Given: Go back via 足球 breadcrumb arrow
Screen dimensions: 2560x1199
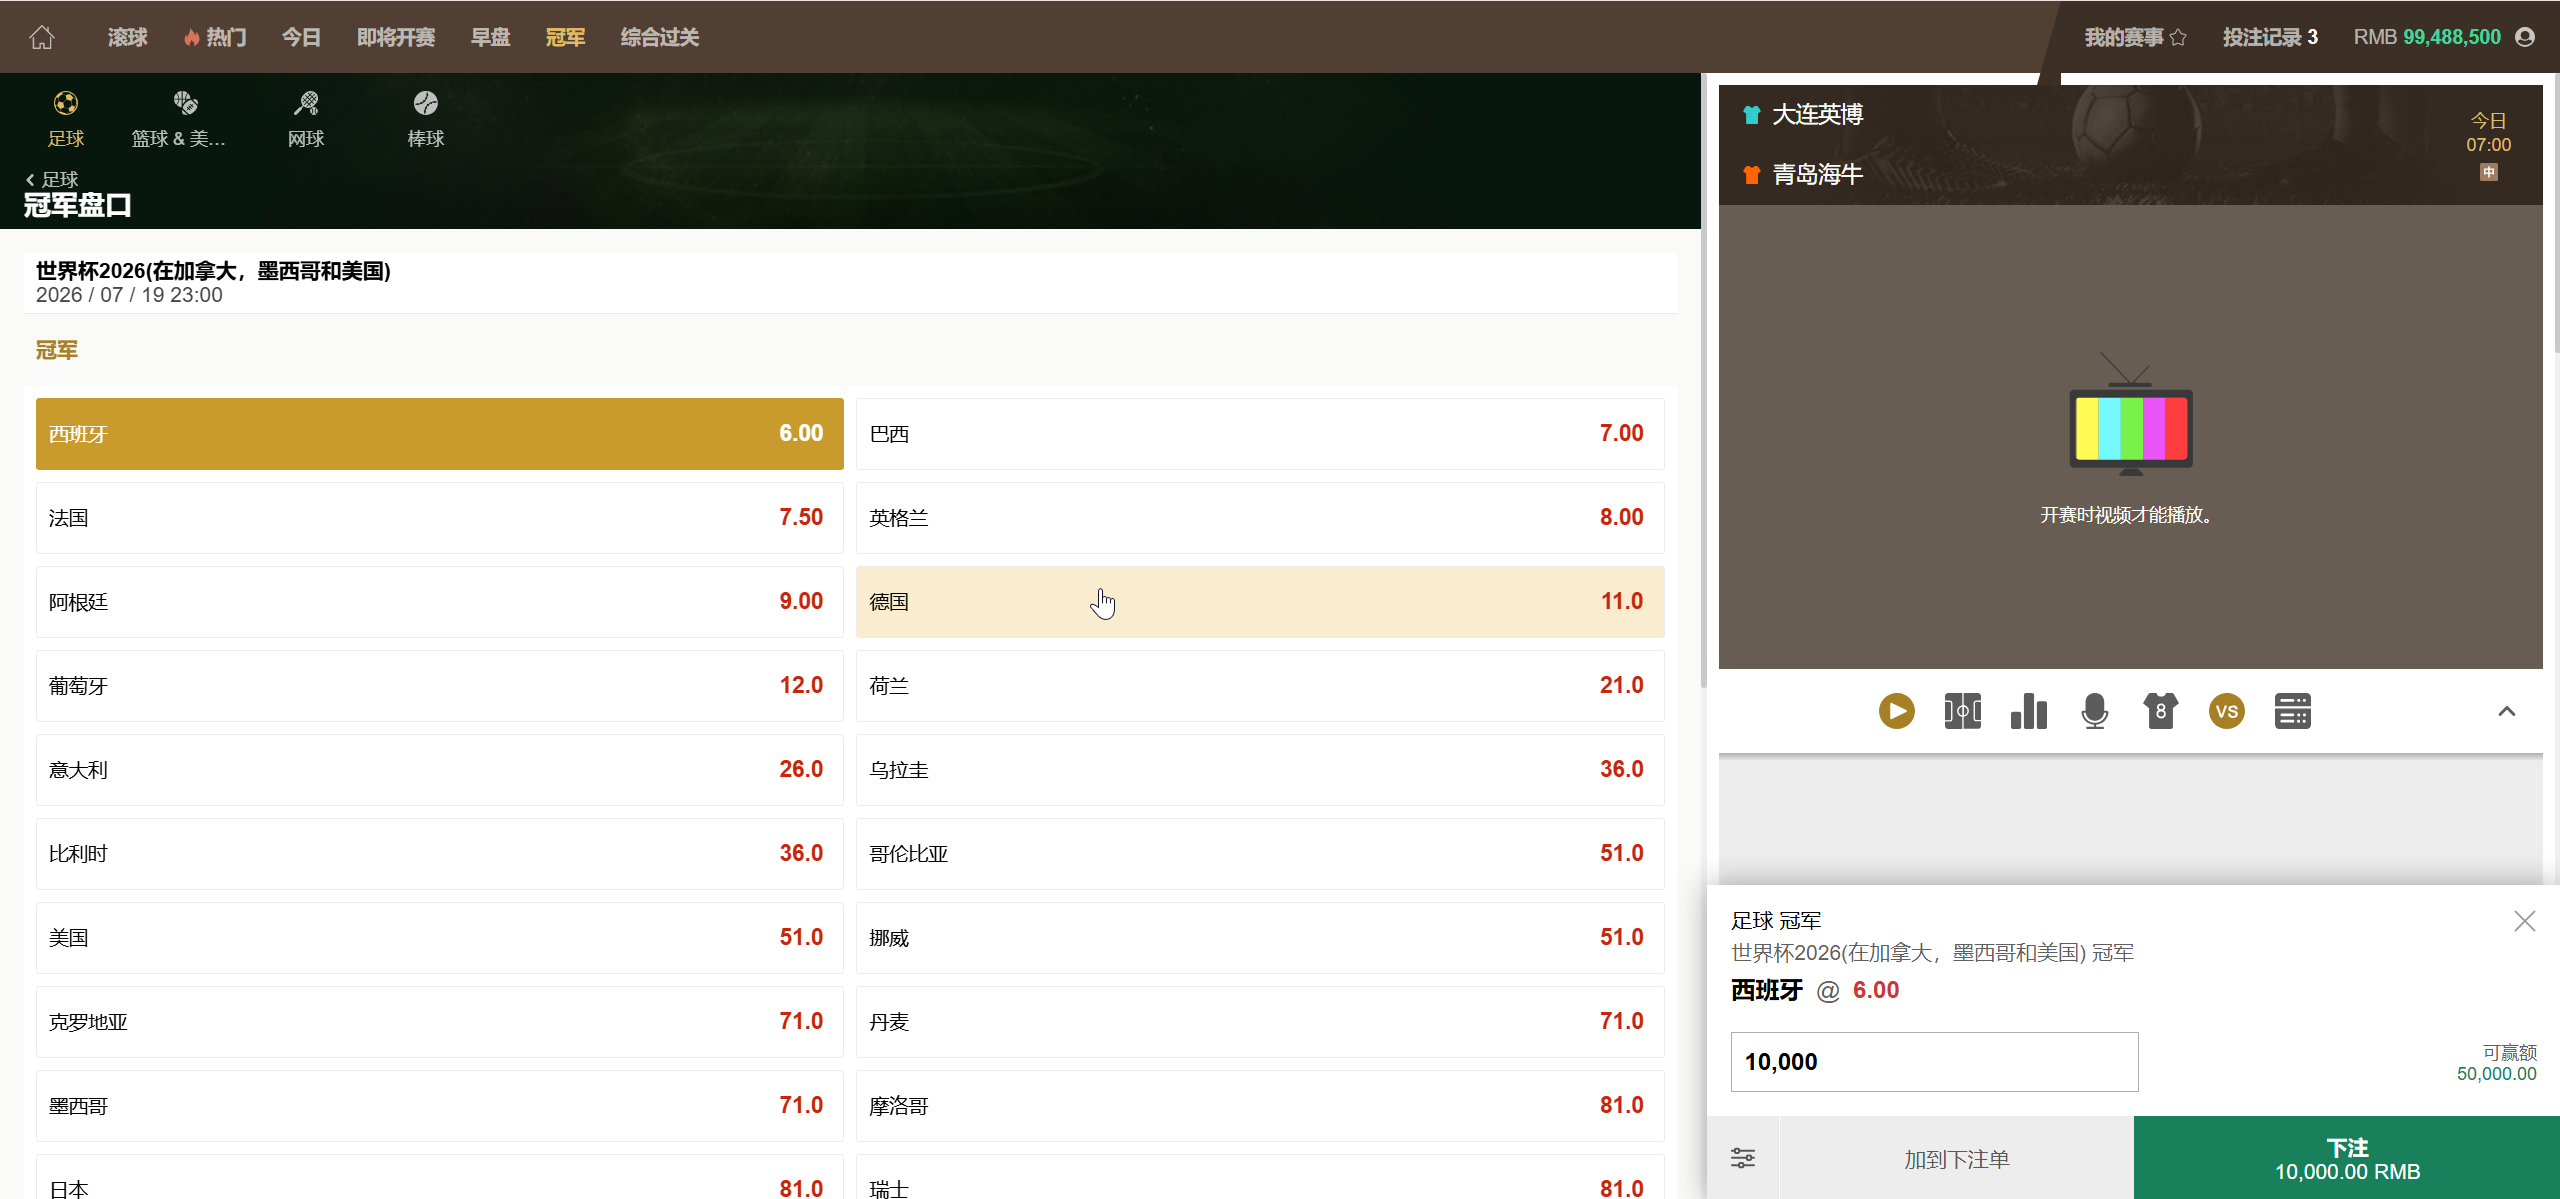Looking at the screenshot, I should point(29,179).
